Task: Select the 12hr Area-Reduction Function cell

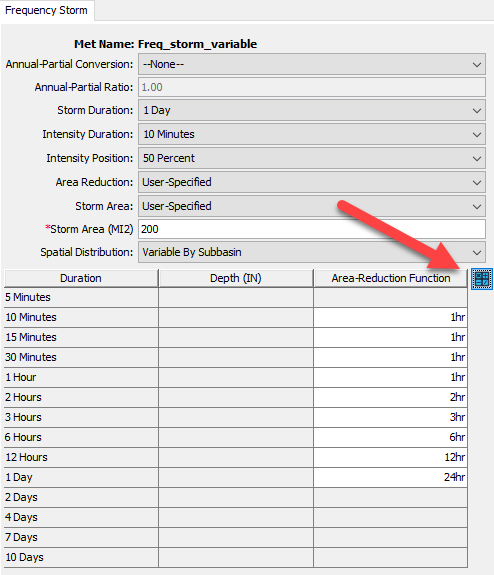Action: pyautogui.click(x=391, y=457)
